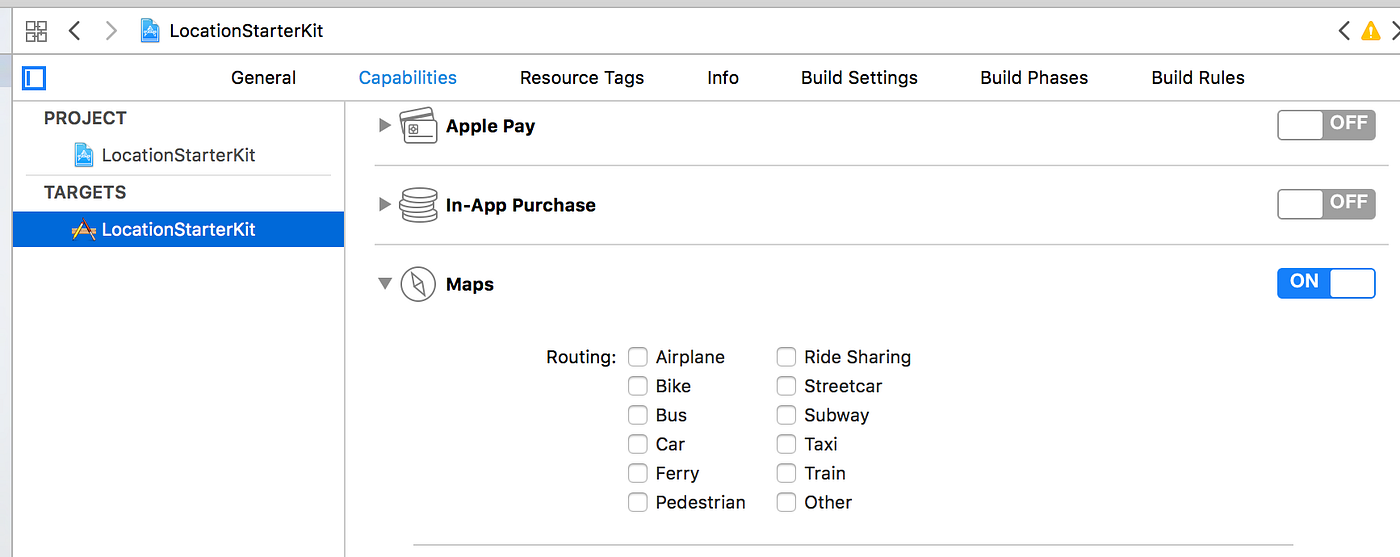Viewport: 1400px width, 557px height.
Task: Go back with the left chevron
Action: tap(75, 30)
